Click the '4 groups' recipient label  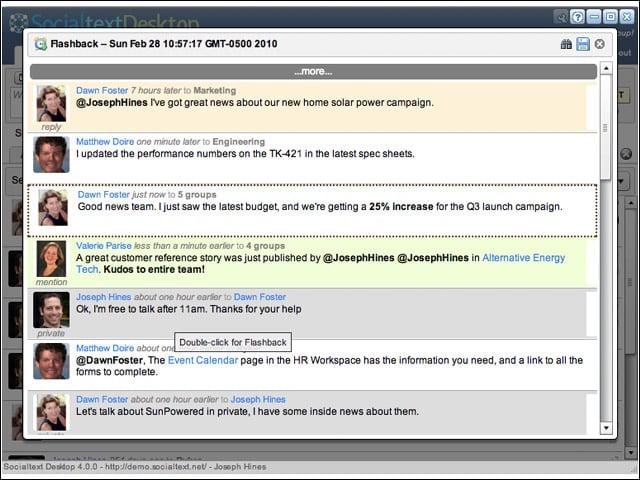pyautogui.click(x=265, y=246)
